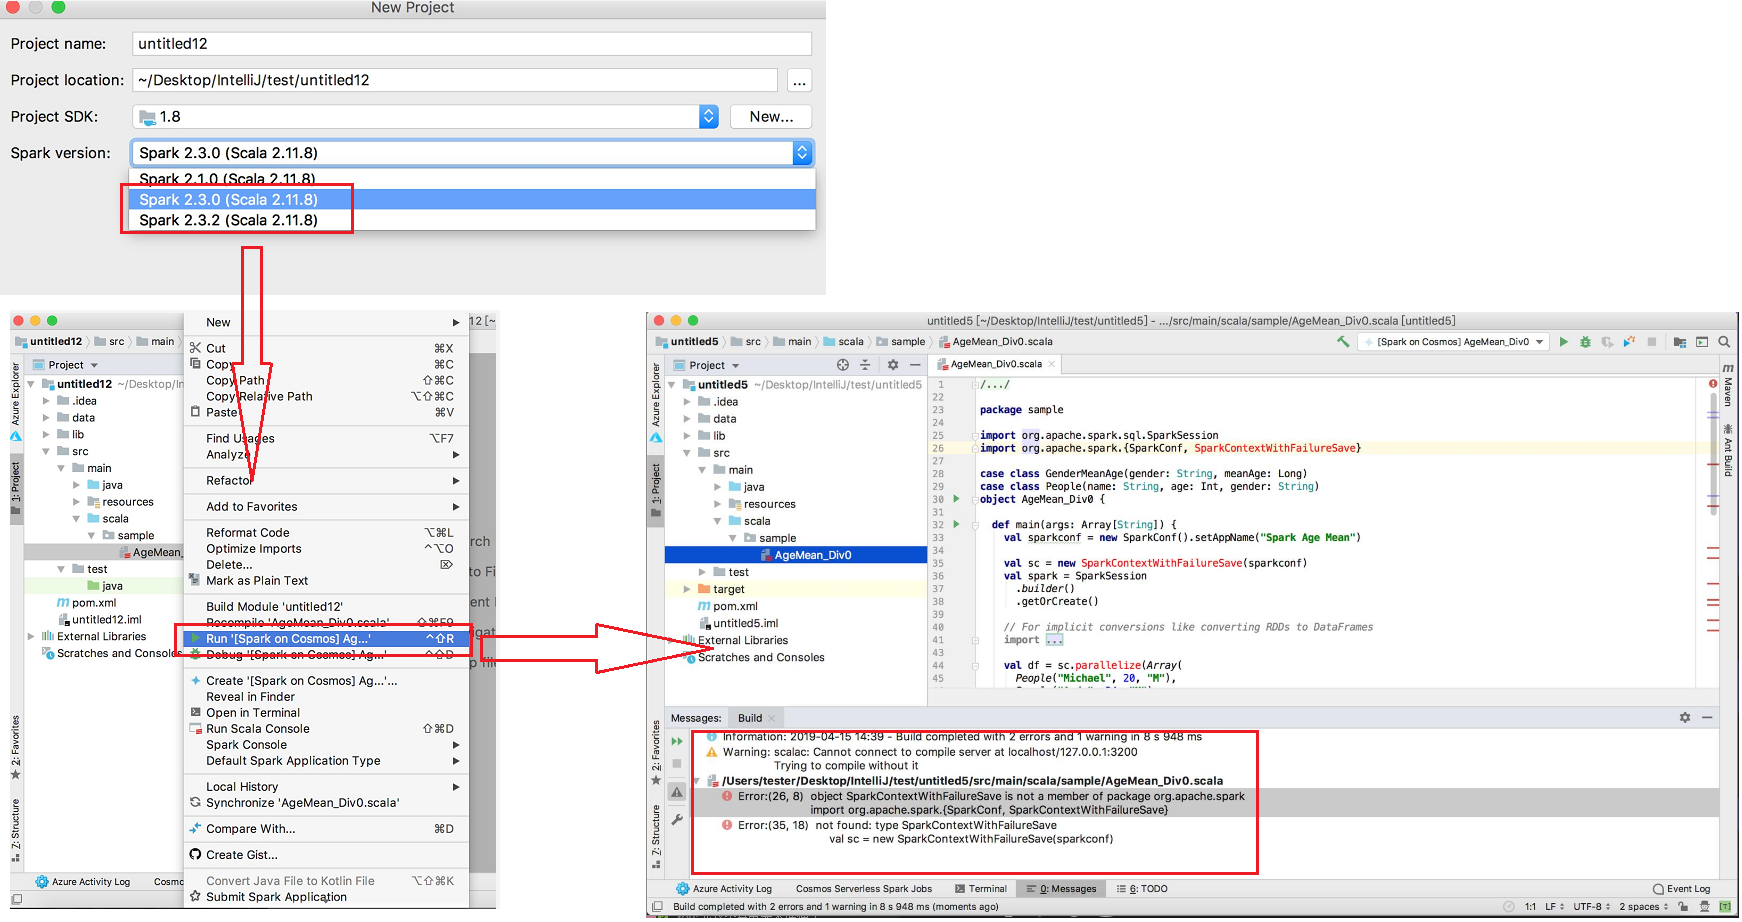
Task: Rerun the build using the double green arrows
Action: click(x=677, y=741)
